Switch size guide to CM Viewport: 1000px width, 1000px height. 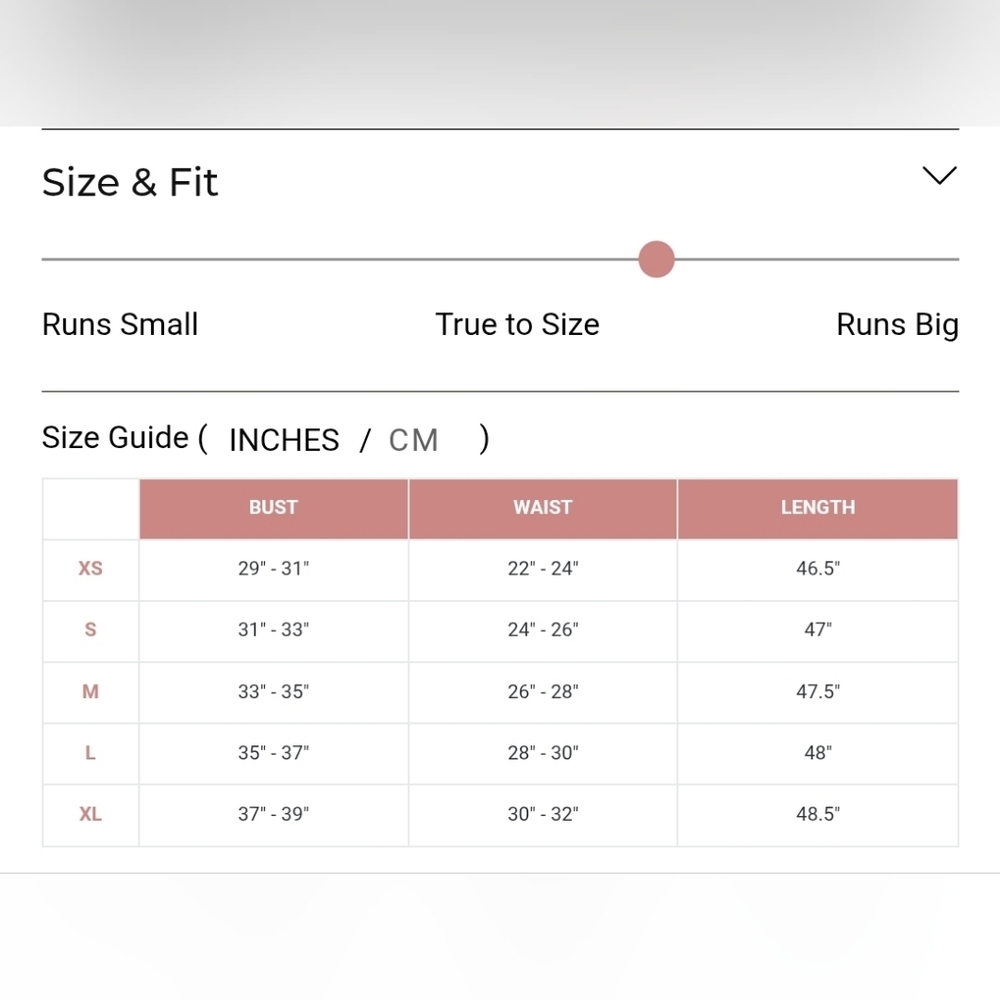point(413,440)
